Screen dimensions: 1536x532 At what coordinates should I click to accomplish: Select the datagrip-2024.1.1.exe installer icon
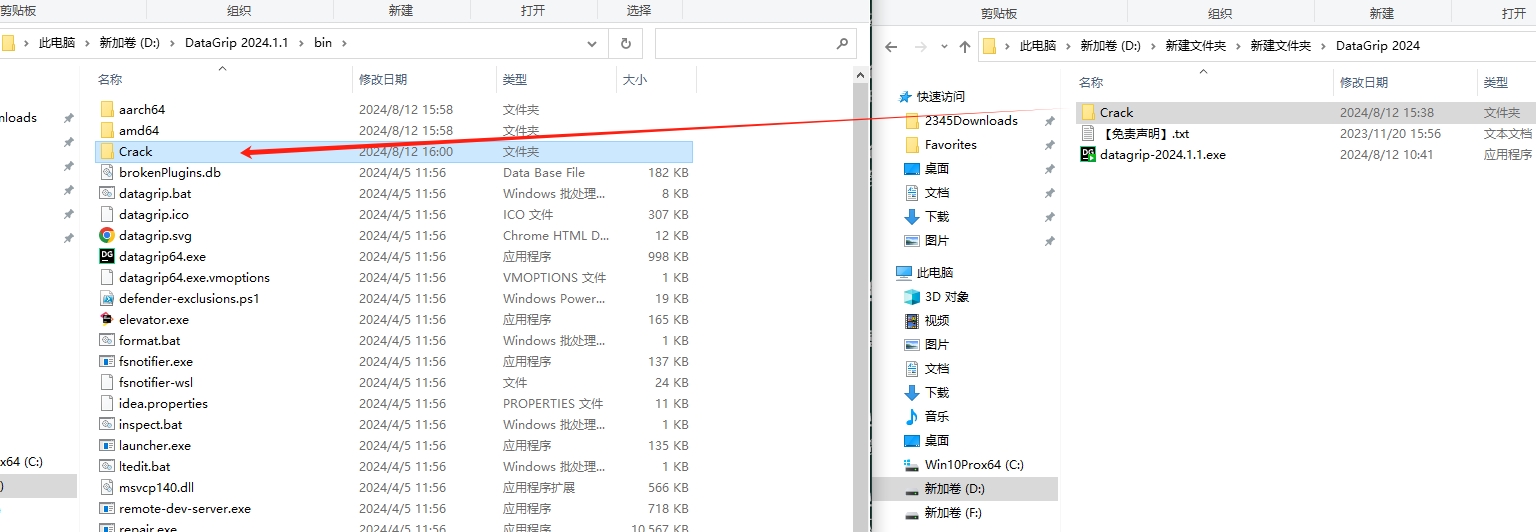click(1088, 154)
